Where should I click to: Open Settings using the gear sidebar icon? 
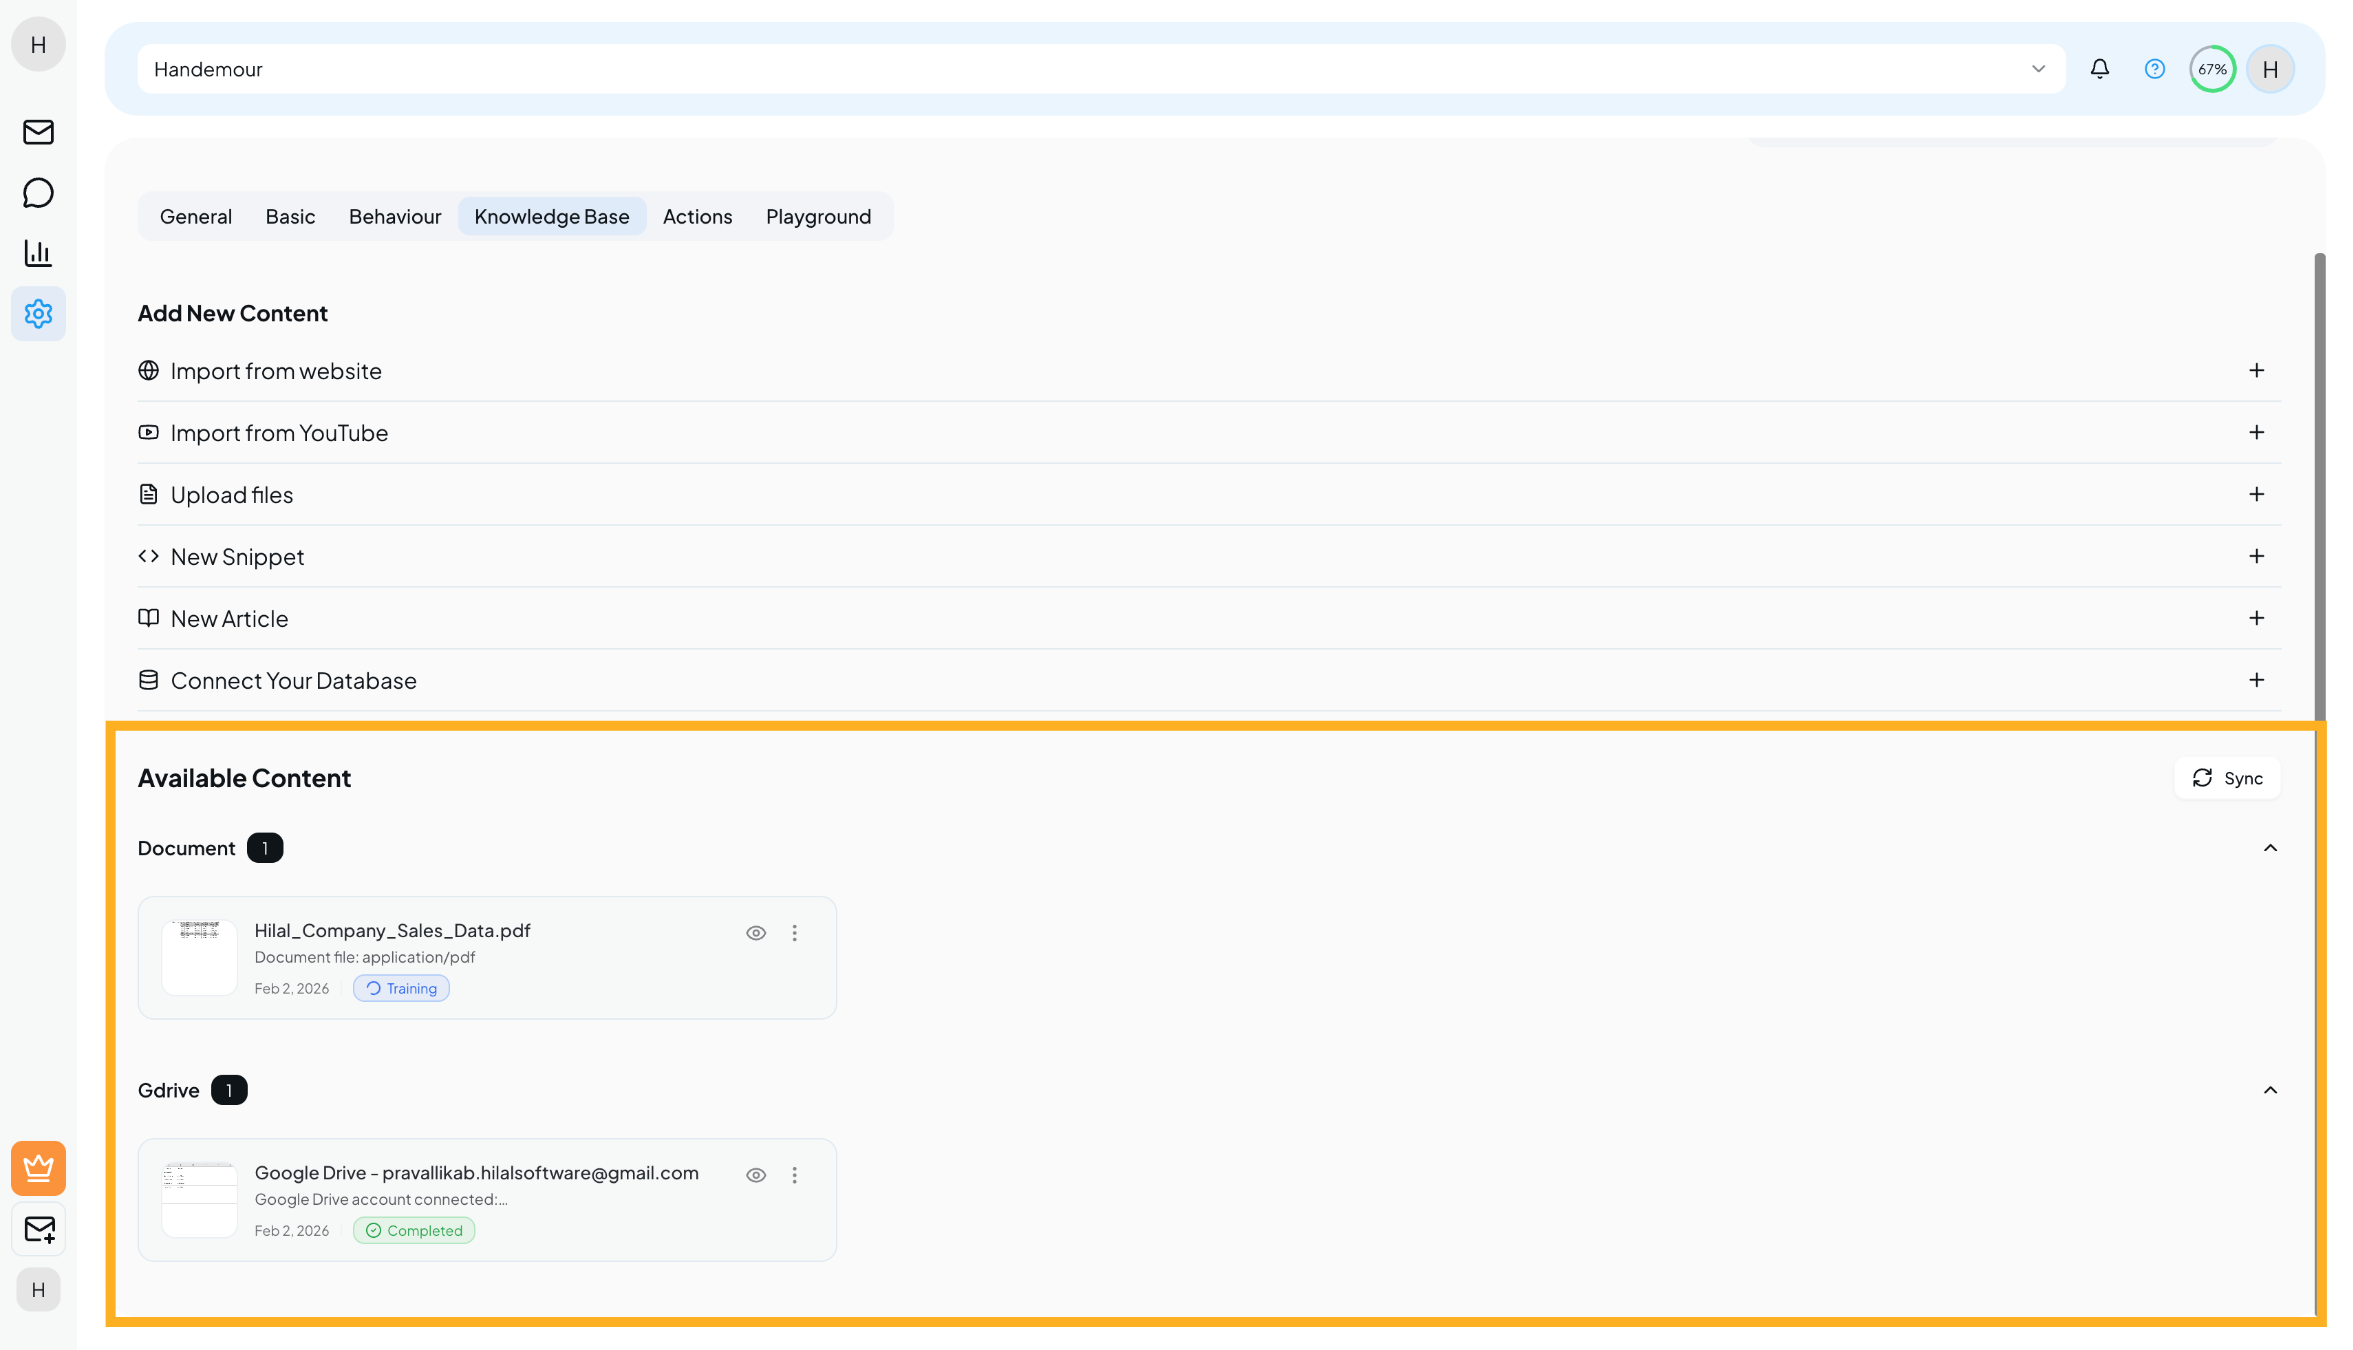tap(38, 314)
